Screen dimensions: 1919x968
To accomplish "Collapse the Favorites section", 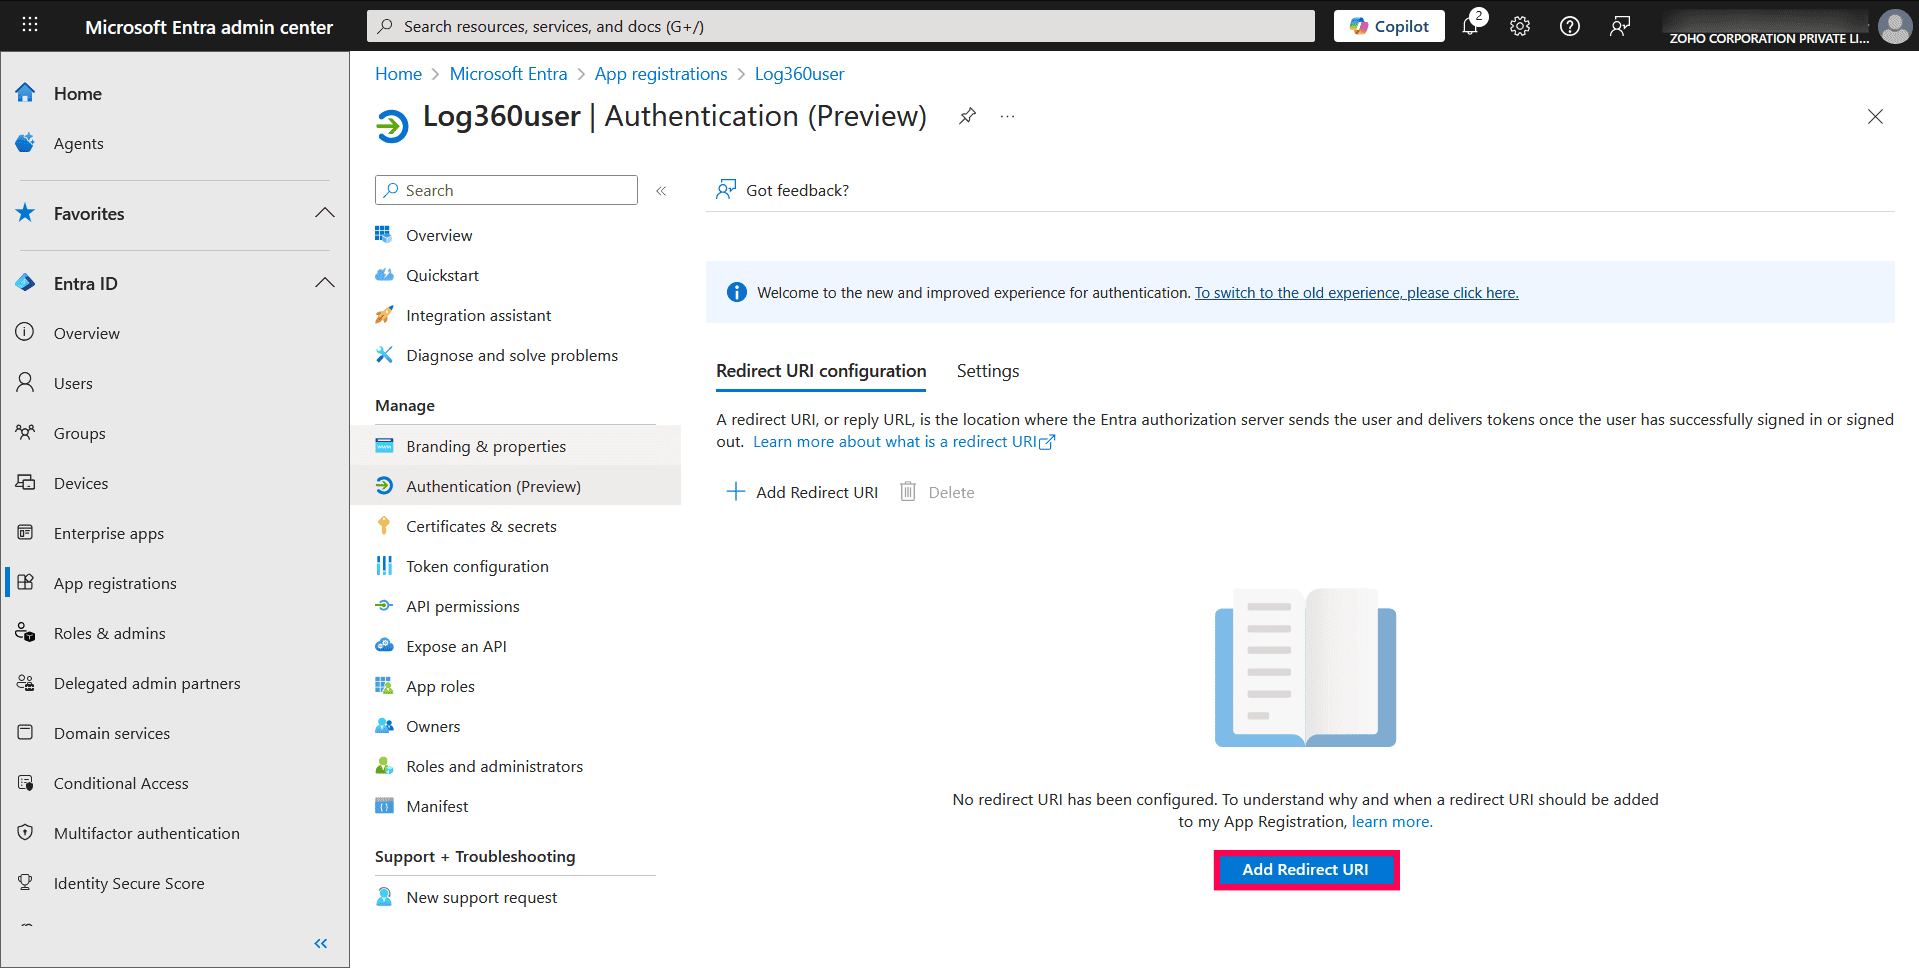I will tap(324, 213).
